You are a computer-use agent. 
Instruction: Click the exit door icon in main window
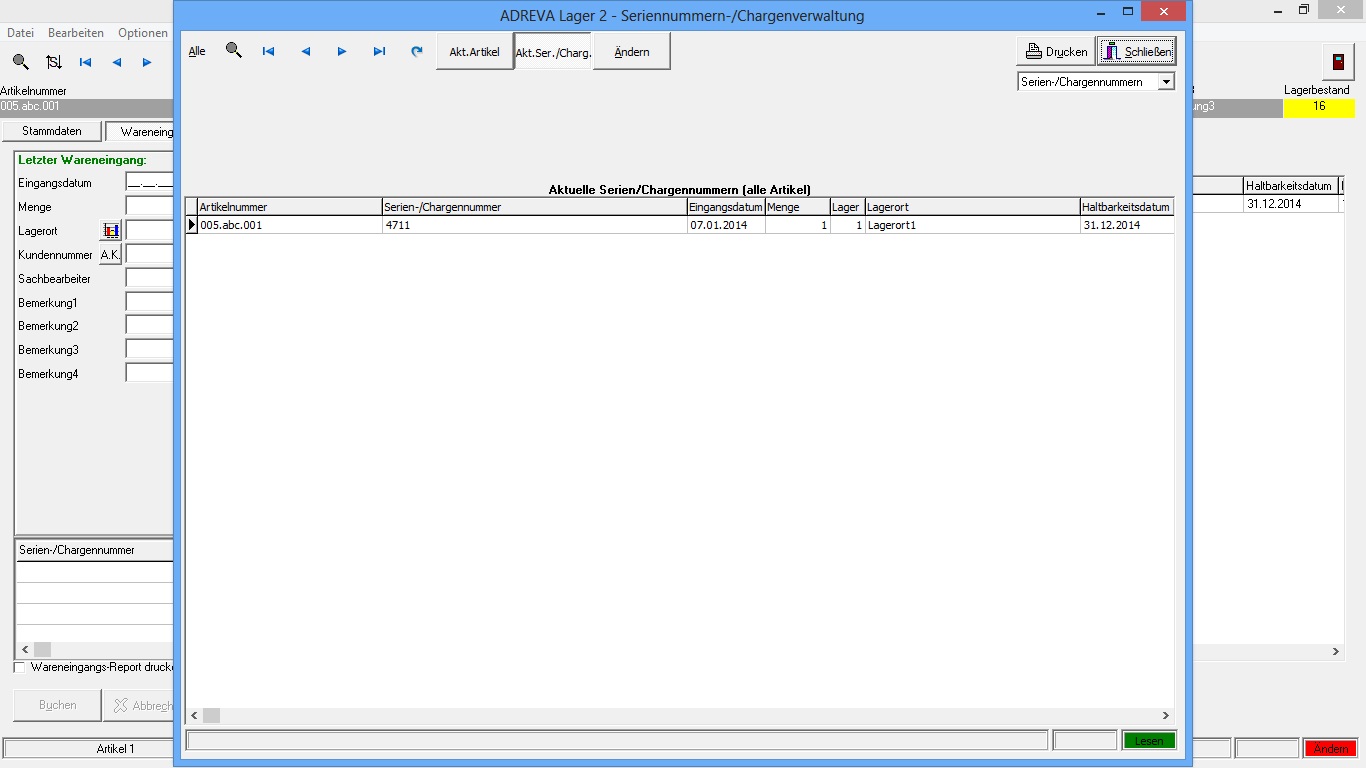click(1338, 62)
